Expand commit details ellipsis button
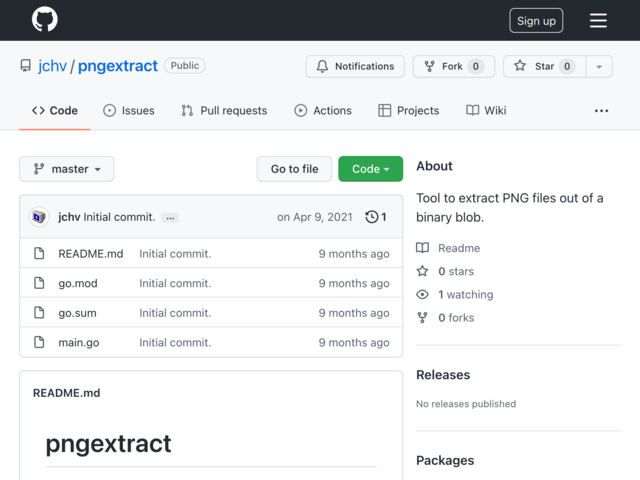640x480 pixels. point(170,218)
